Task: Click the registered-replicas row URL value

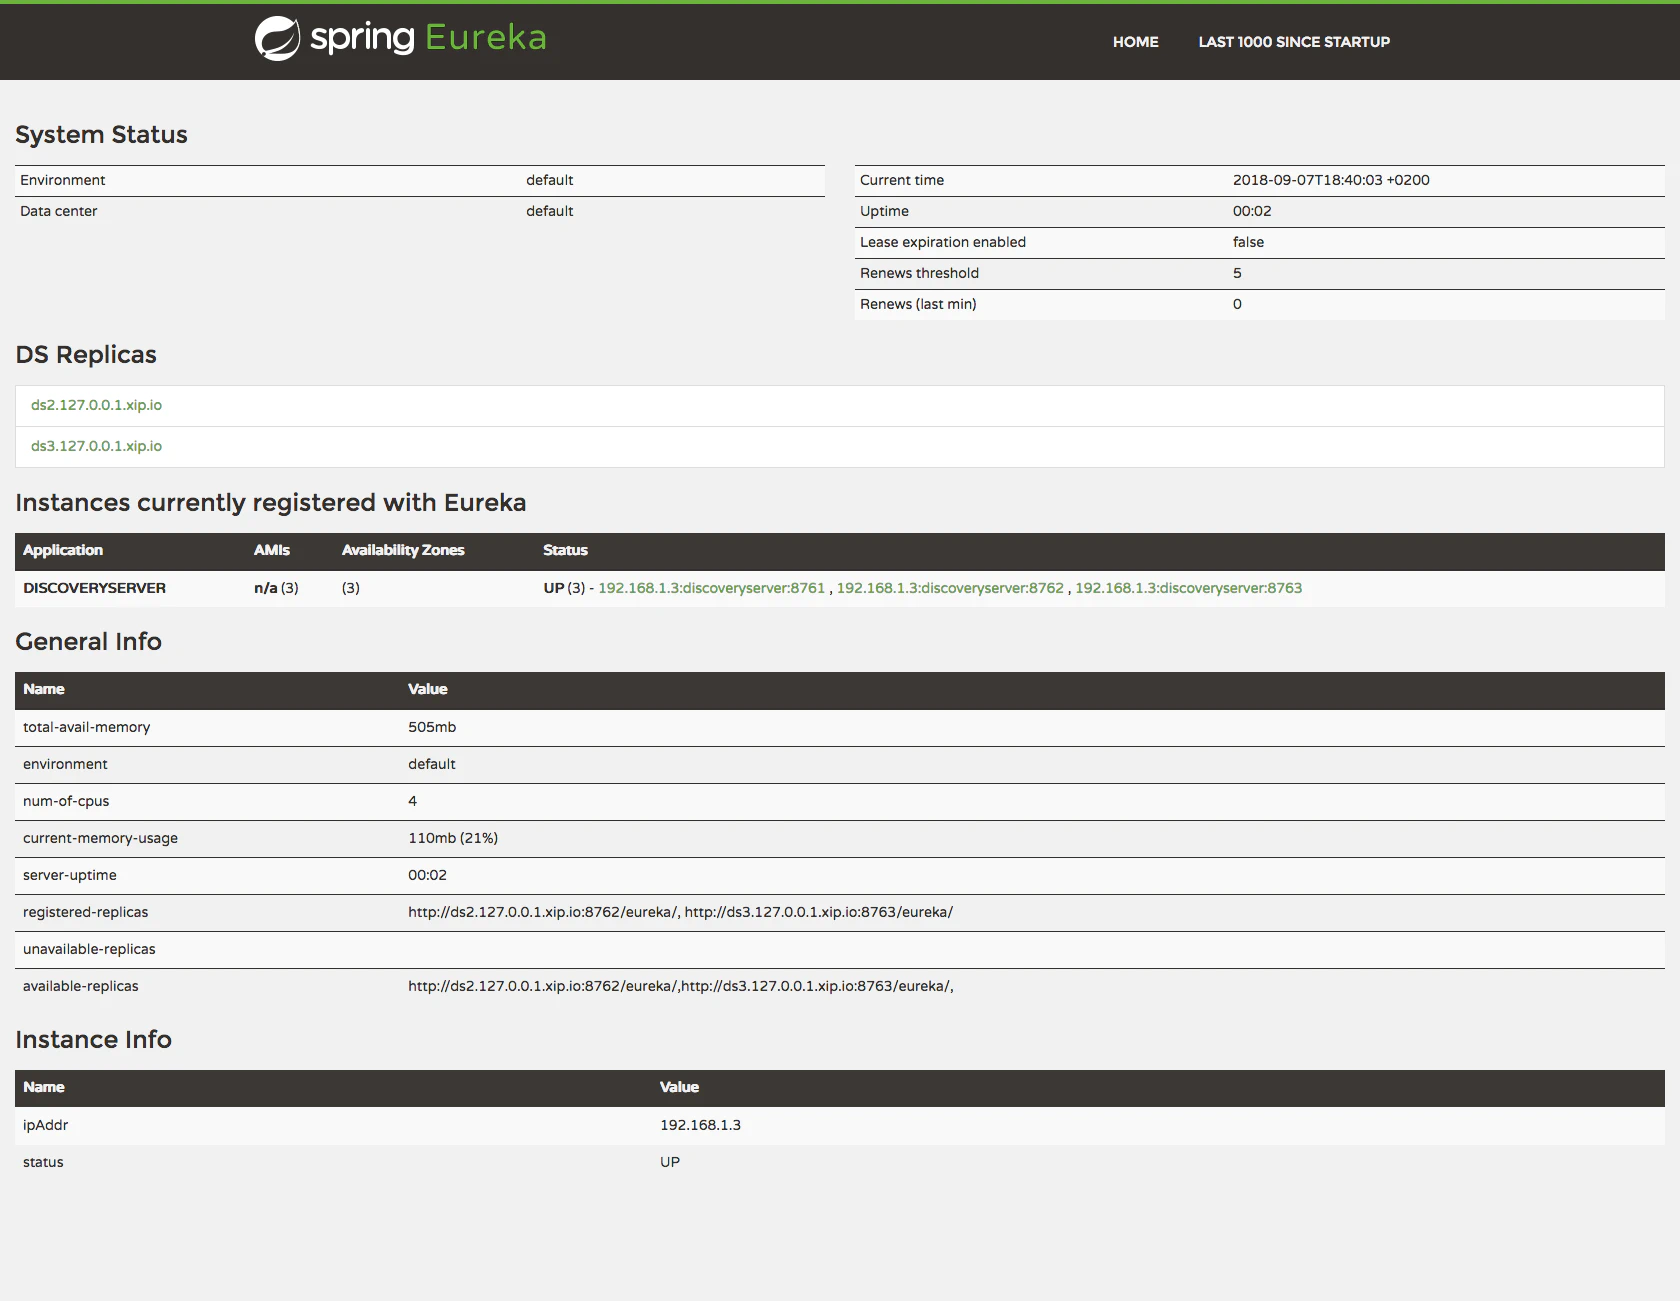Action: pyautogui.click(x=680, y=912)
